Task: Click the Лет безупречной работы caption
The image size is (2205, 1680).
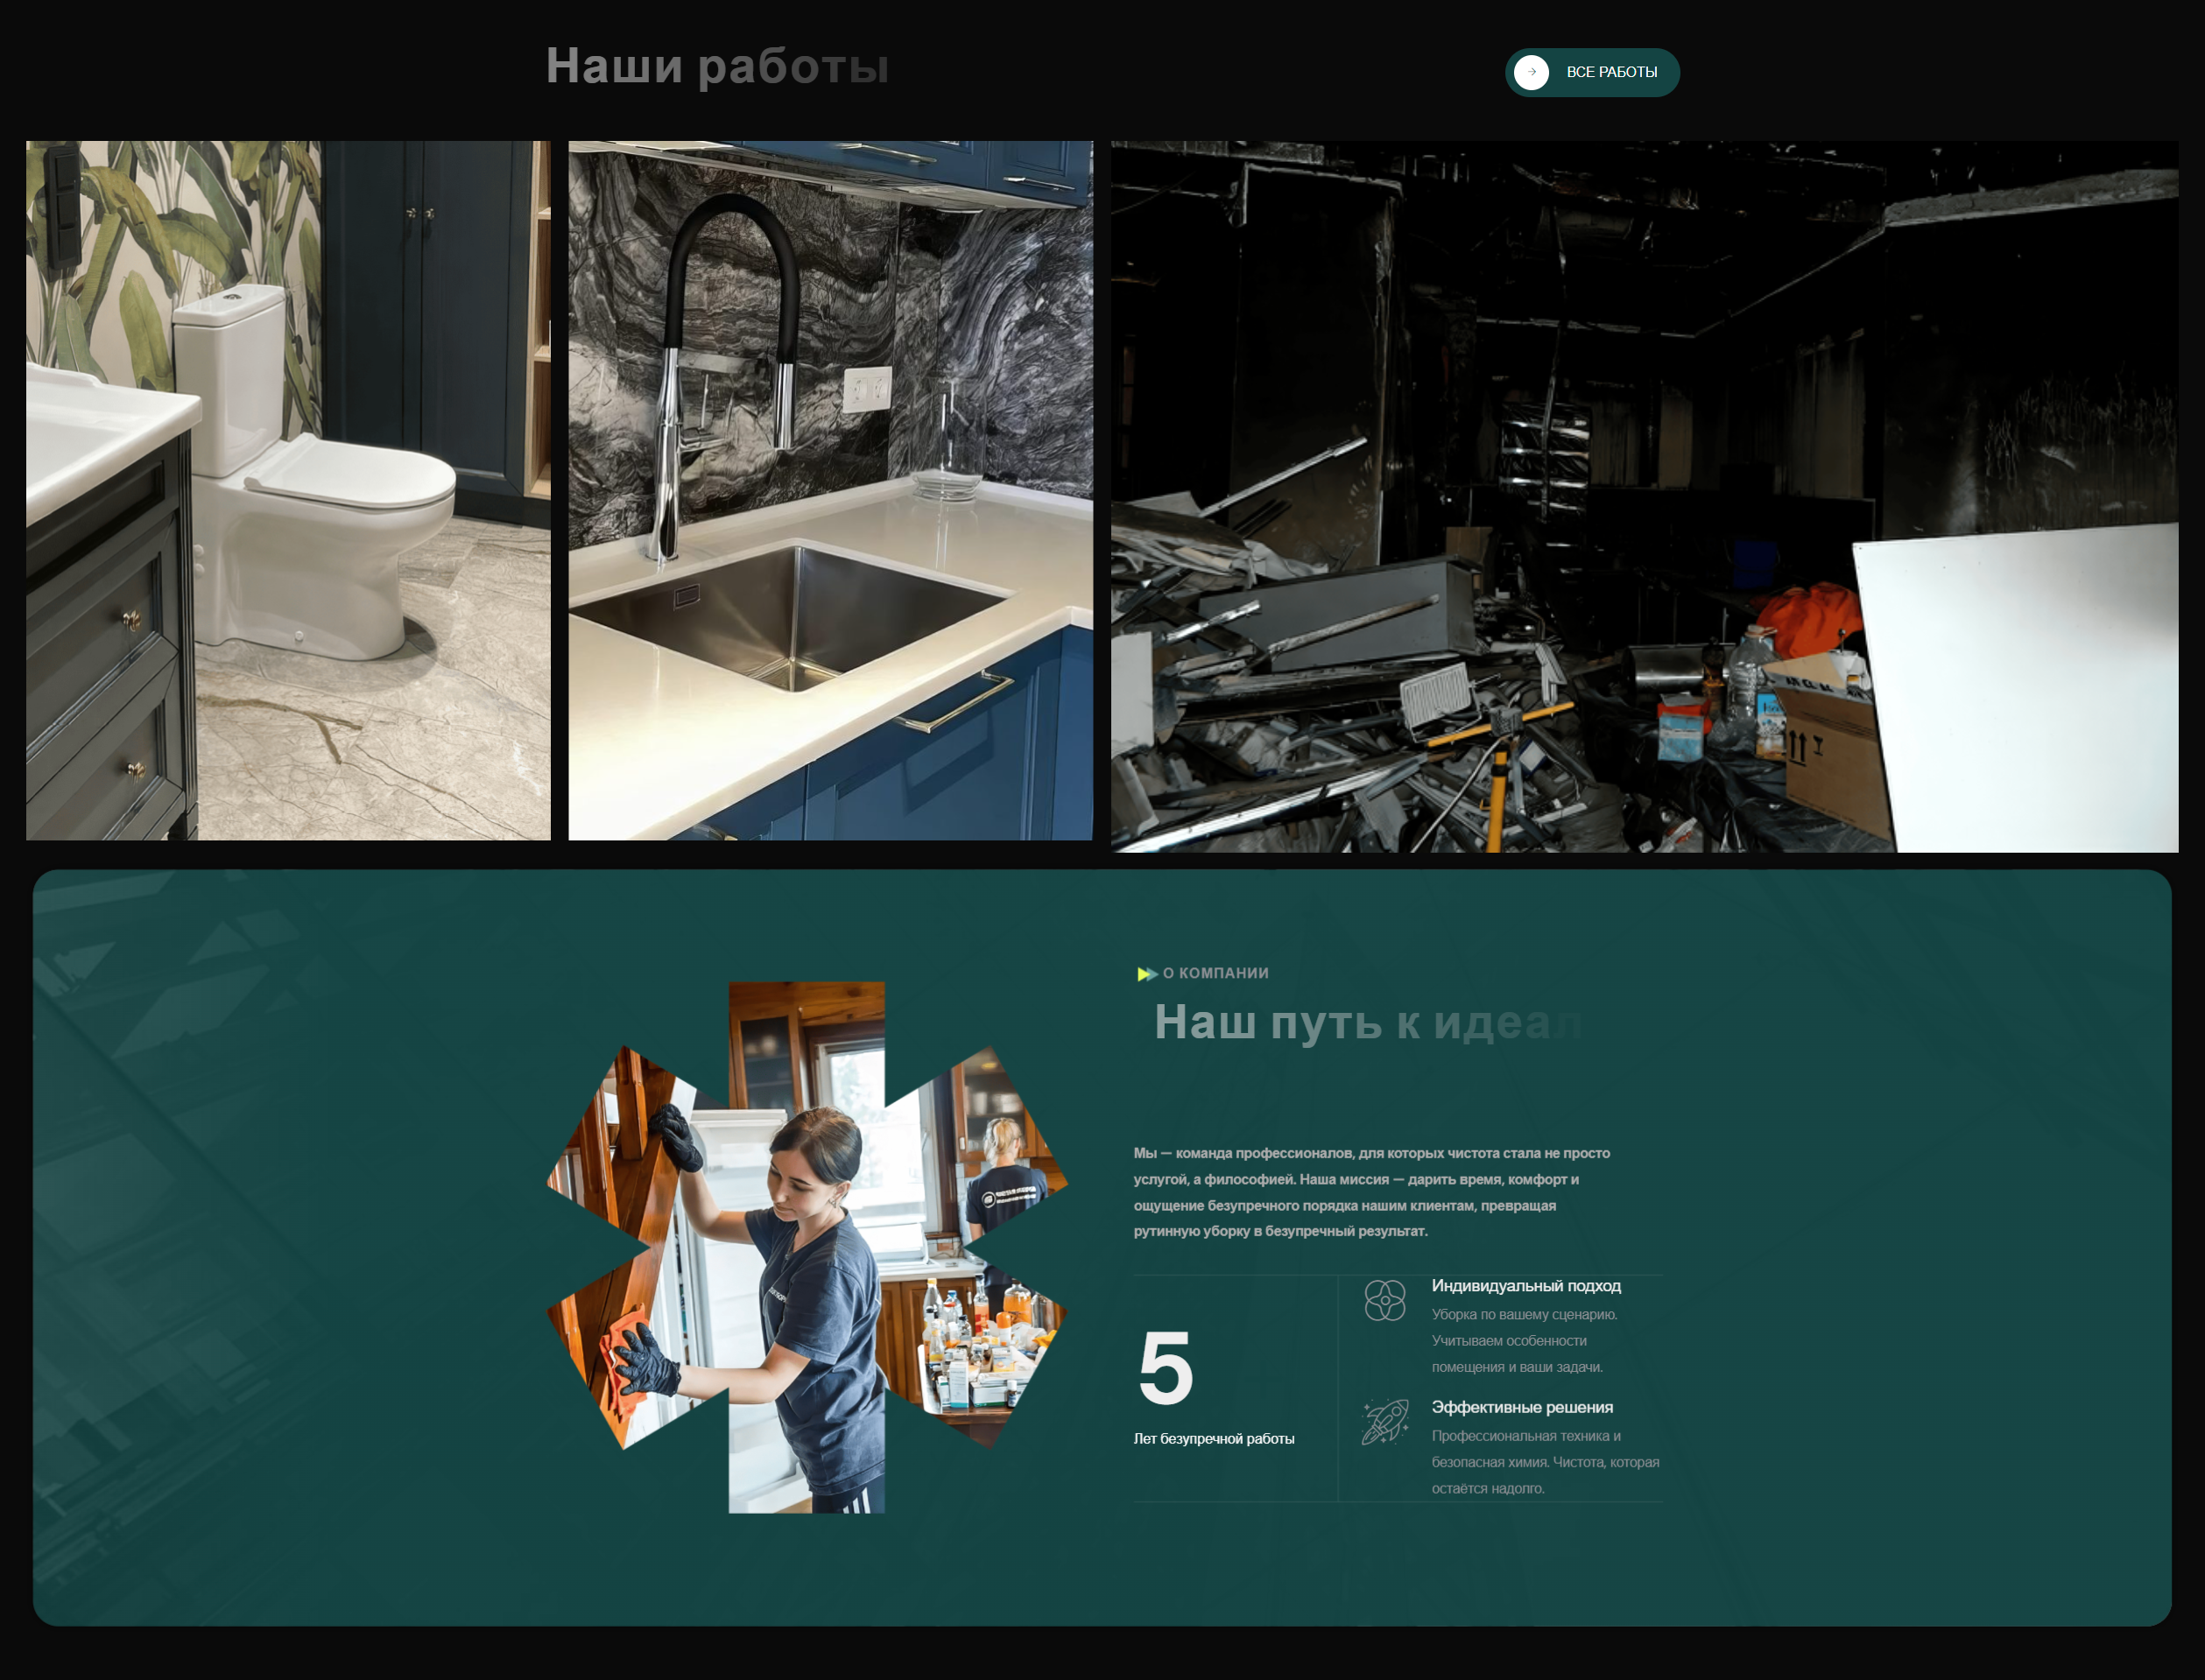Action: 1214,1439
